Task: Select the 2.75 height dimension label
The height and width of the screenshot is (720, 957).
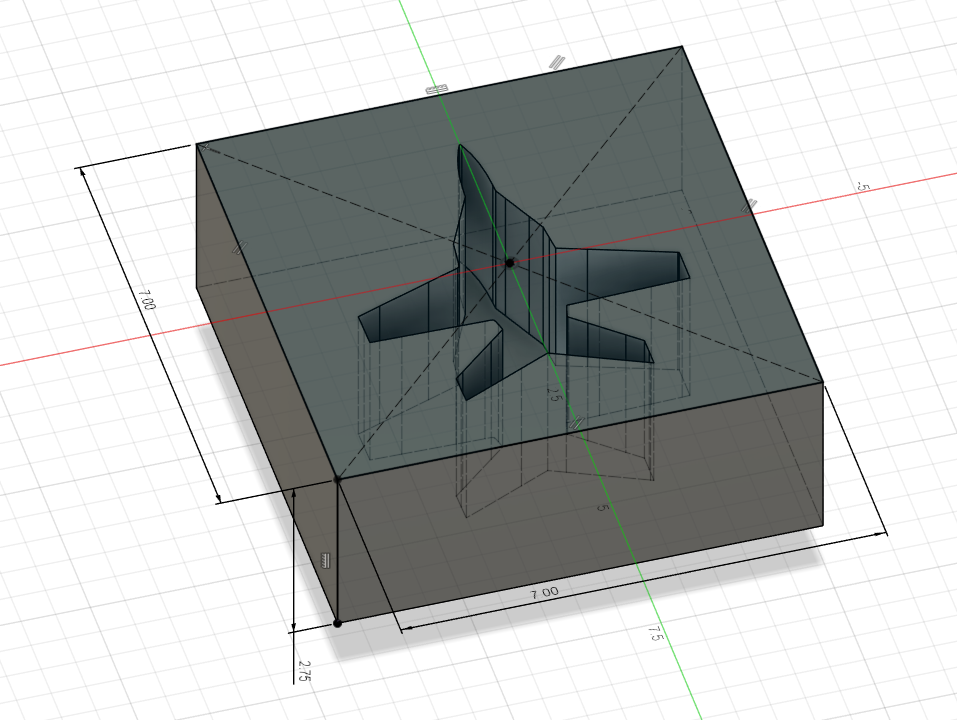Action: point(304,670)
